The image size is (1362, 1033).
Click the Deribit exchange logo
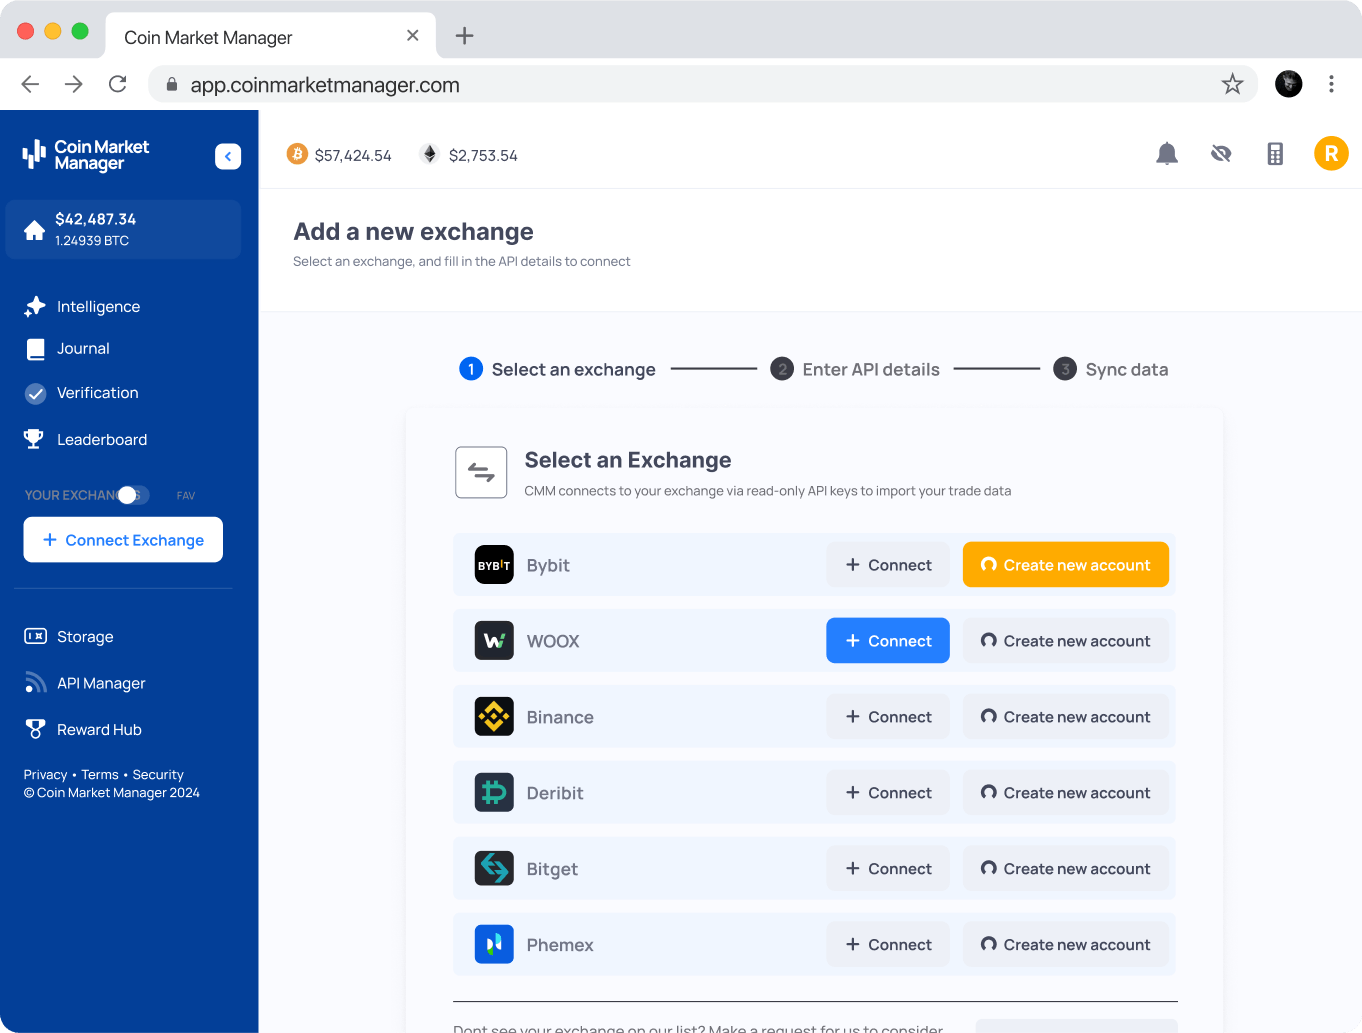(494, 792)
